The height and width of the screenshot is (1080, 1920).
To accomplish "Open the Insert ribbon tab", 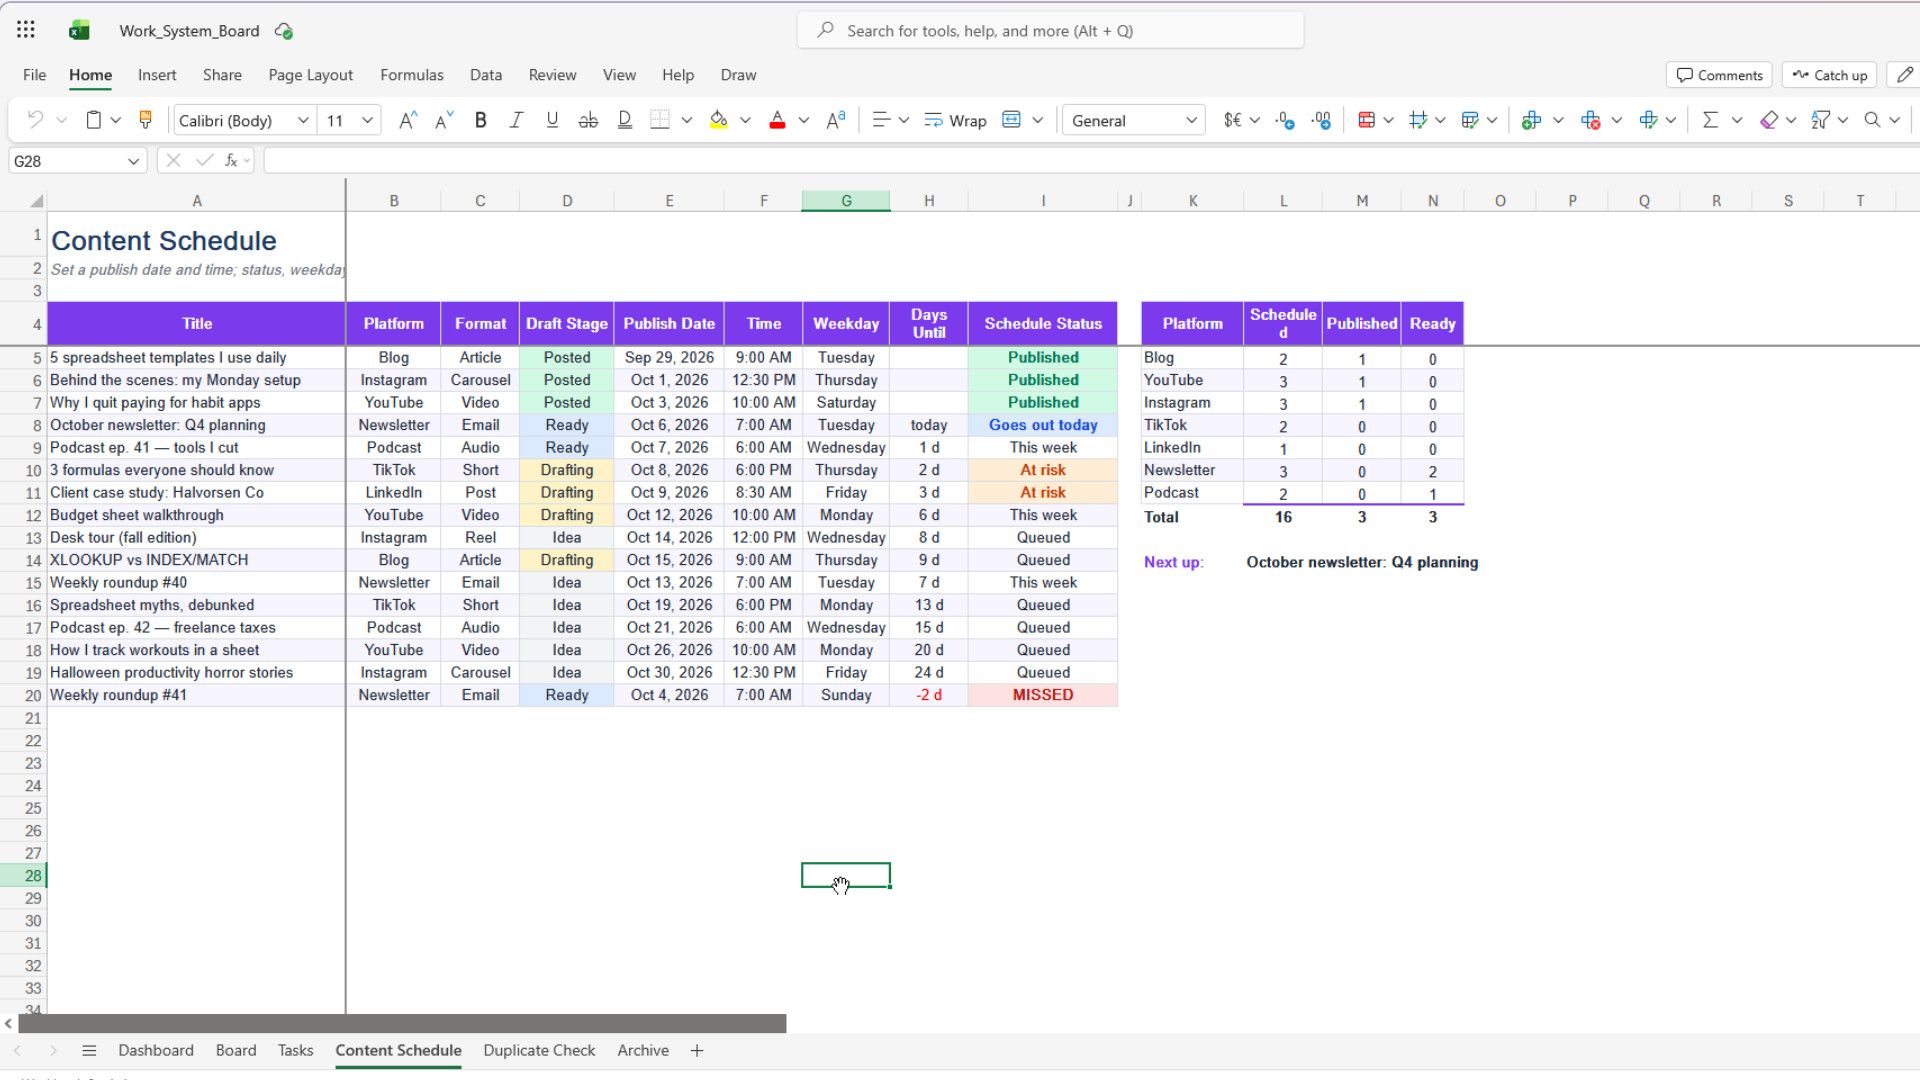I will coord(157,75).
